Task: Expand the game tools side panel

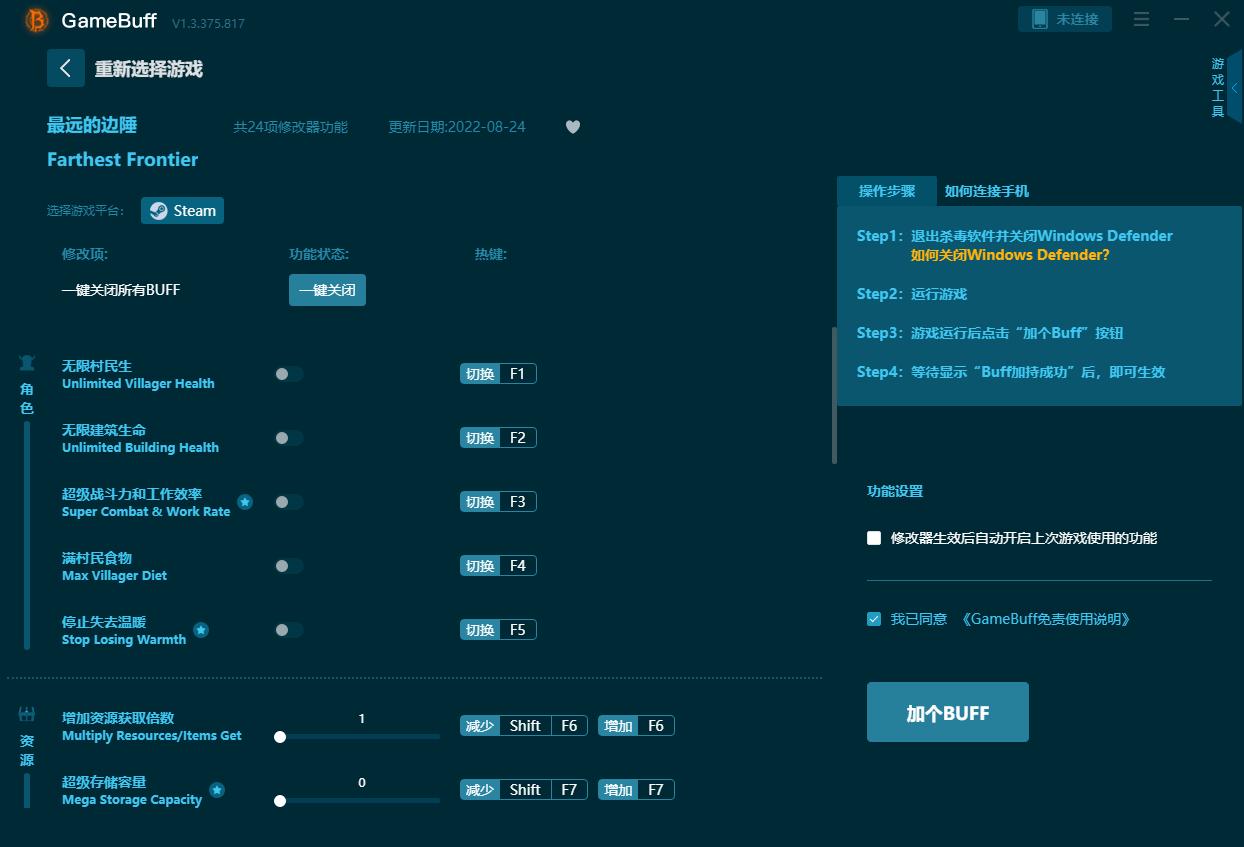Action: pos(1235,88)
